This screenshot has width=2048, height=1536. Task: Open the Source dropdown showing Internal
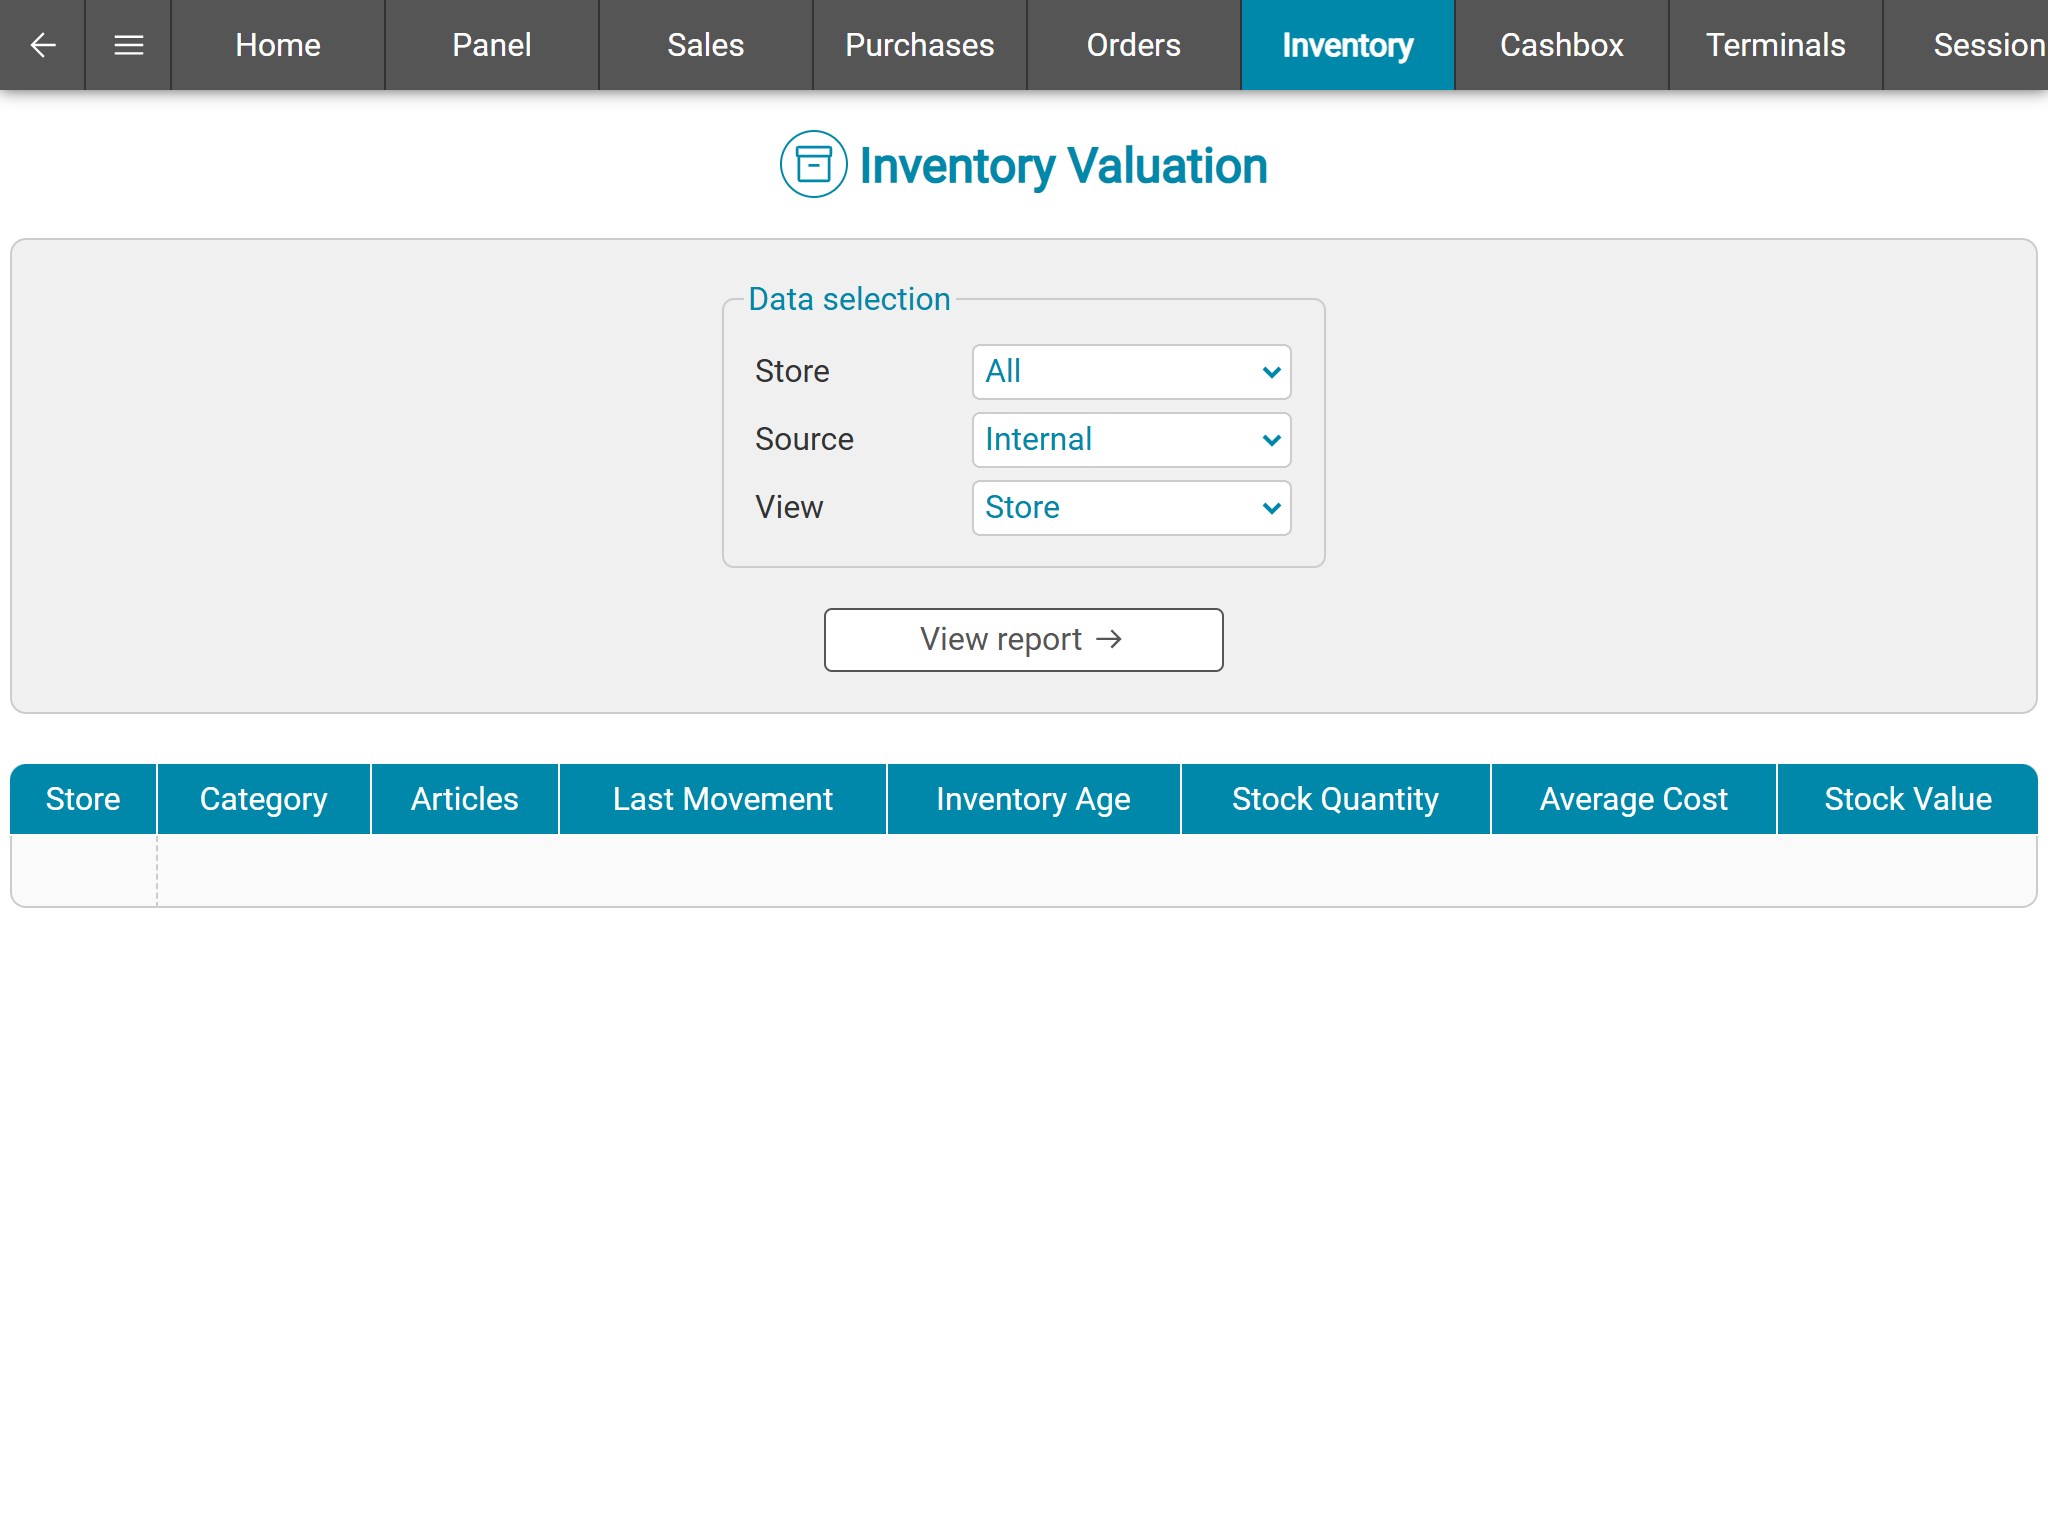coord(1132,440)
